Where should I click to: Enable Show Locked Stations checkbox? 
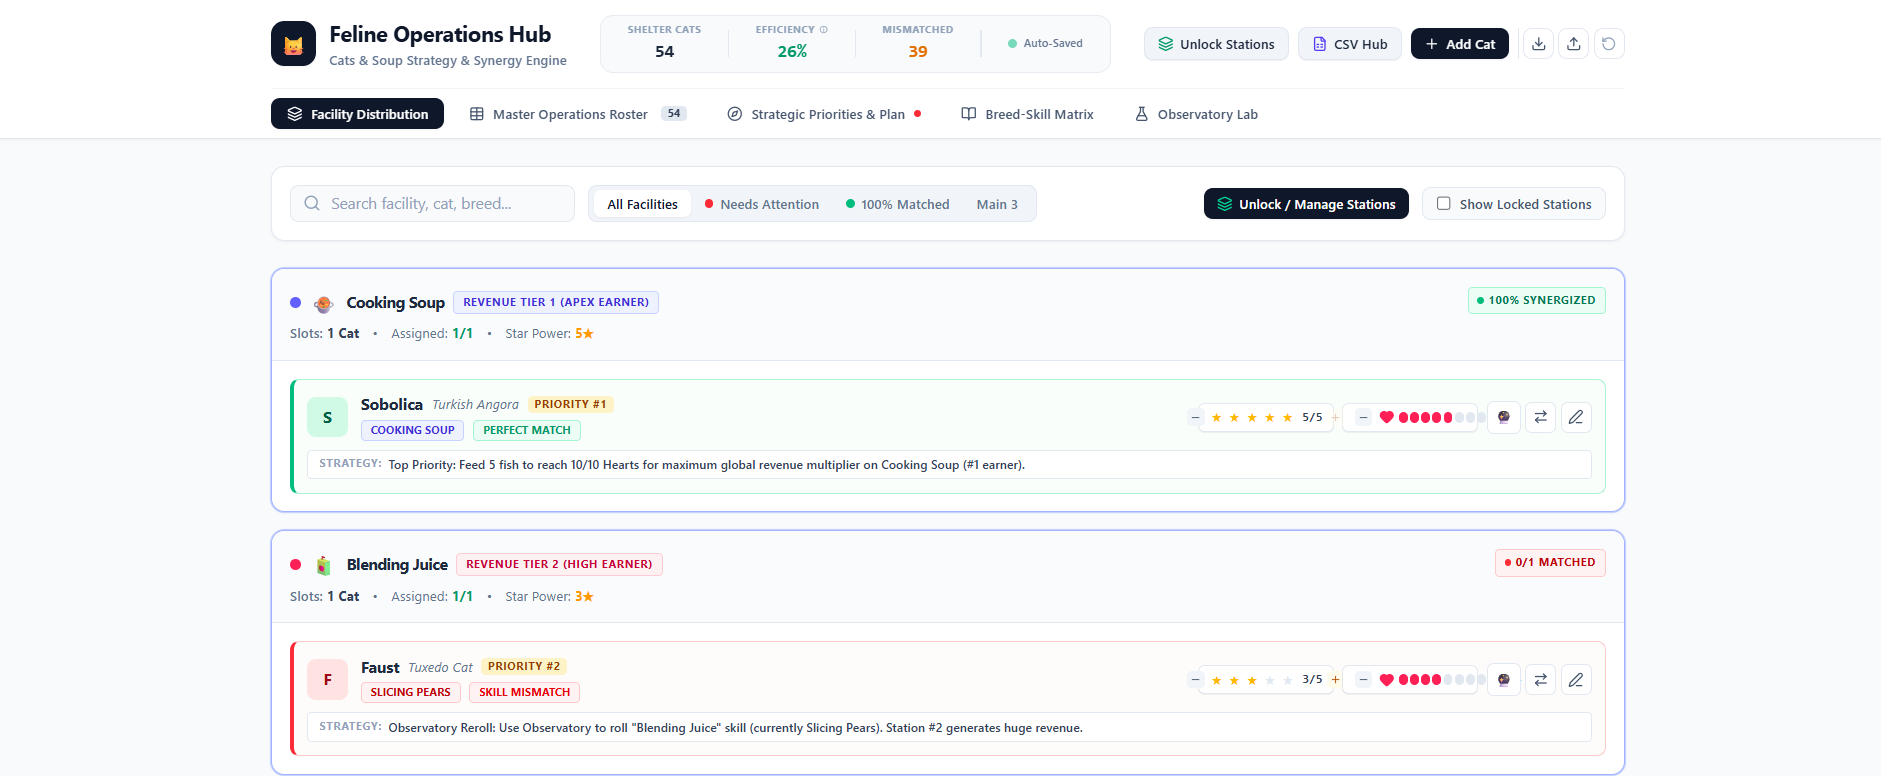(x=1444, y=204)
